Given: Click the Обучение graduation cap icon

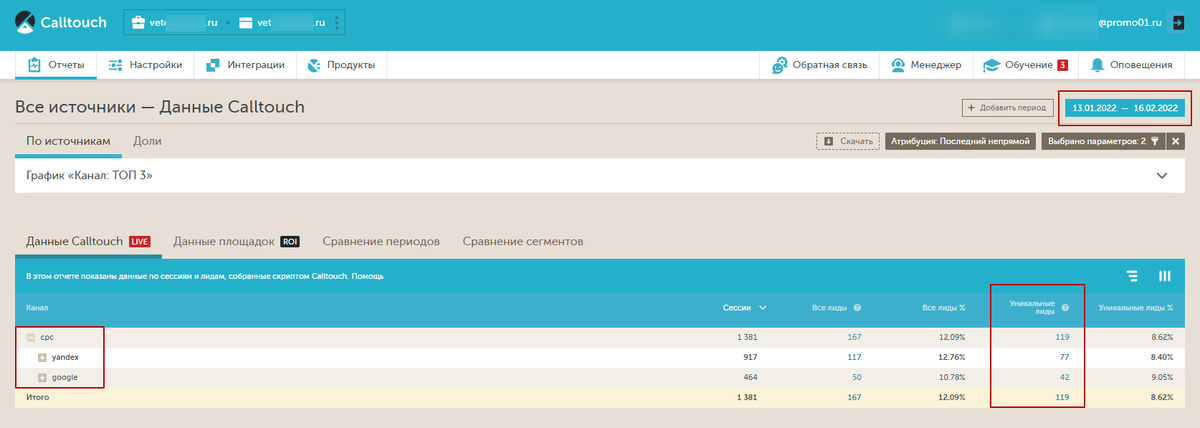Looking at the screenshot, I should [x=992, y=65].
